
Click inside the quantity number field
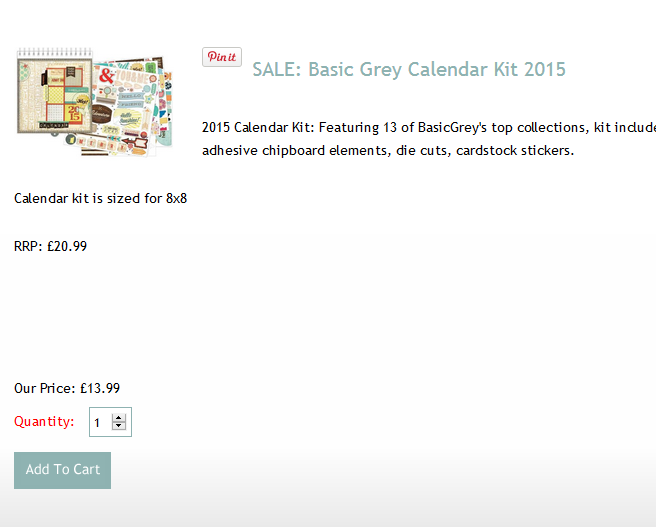tap(99, 423)
